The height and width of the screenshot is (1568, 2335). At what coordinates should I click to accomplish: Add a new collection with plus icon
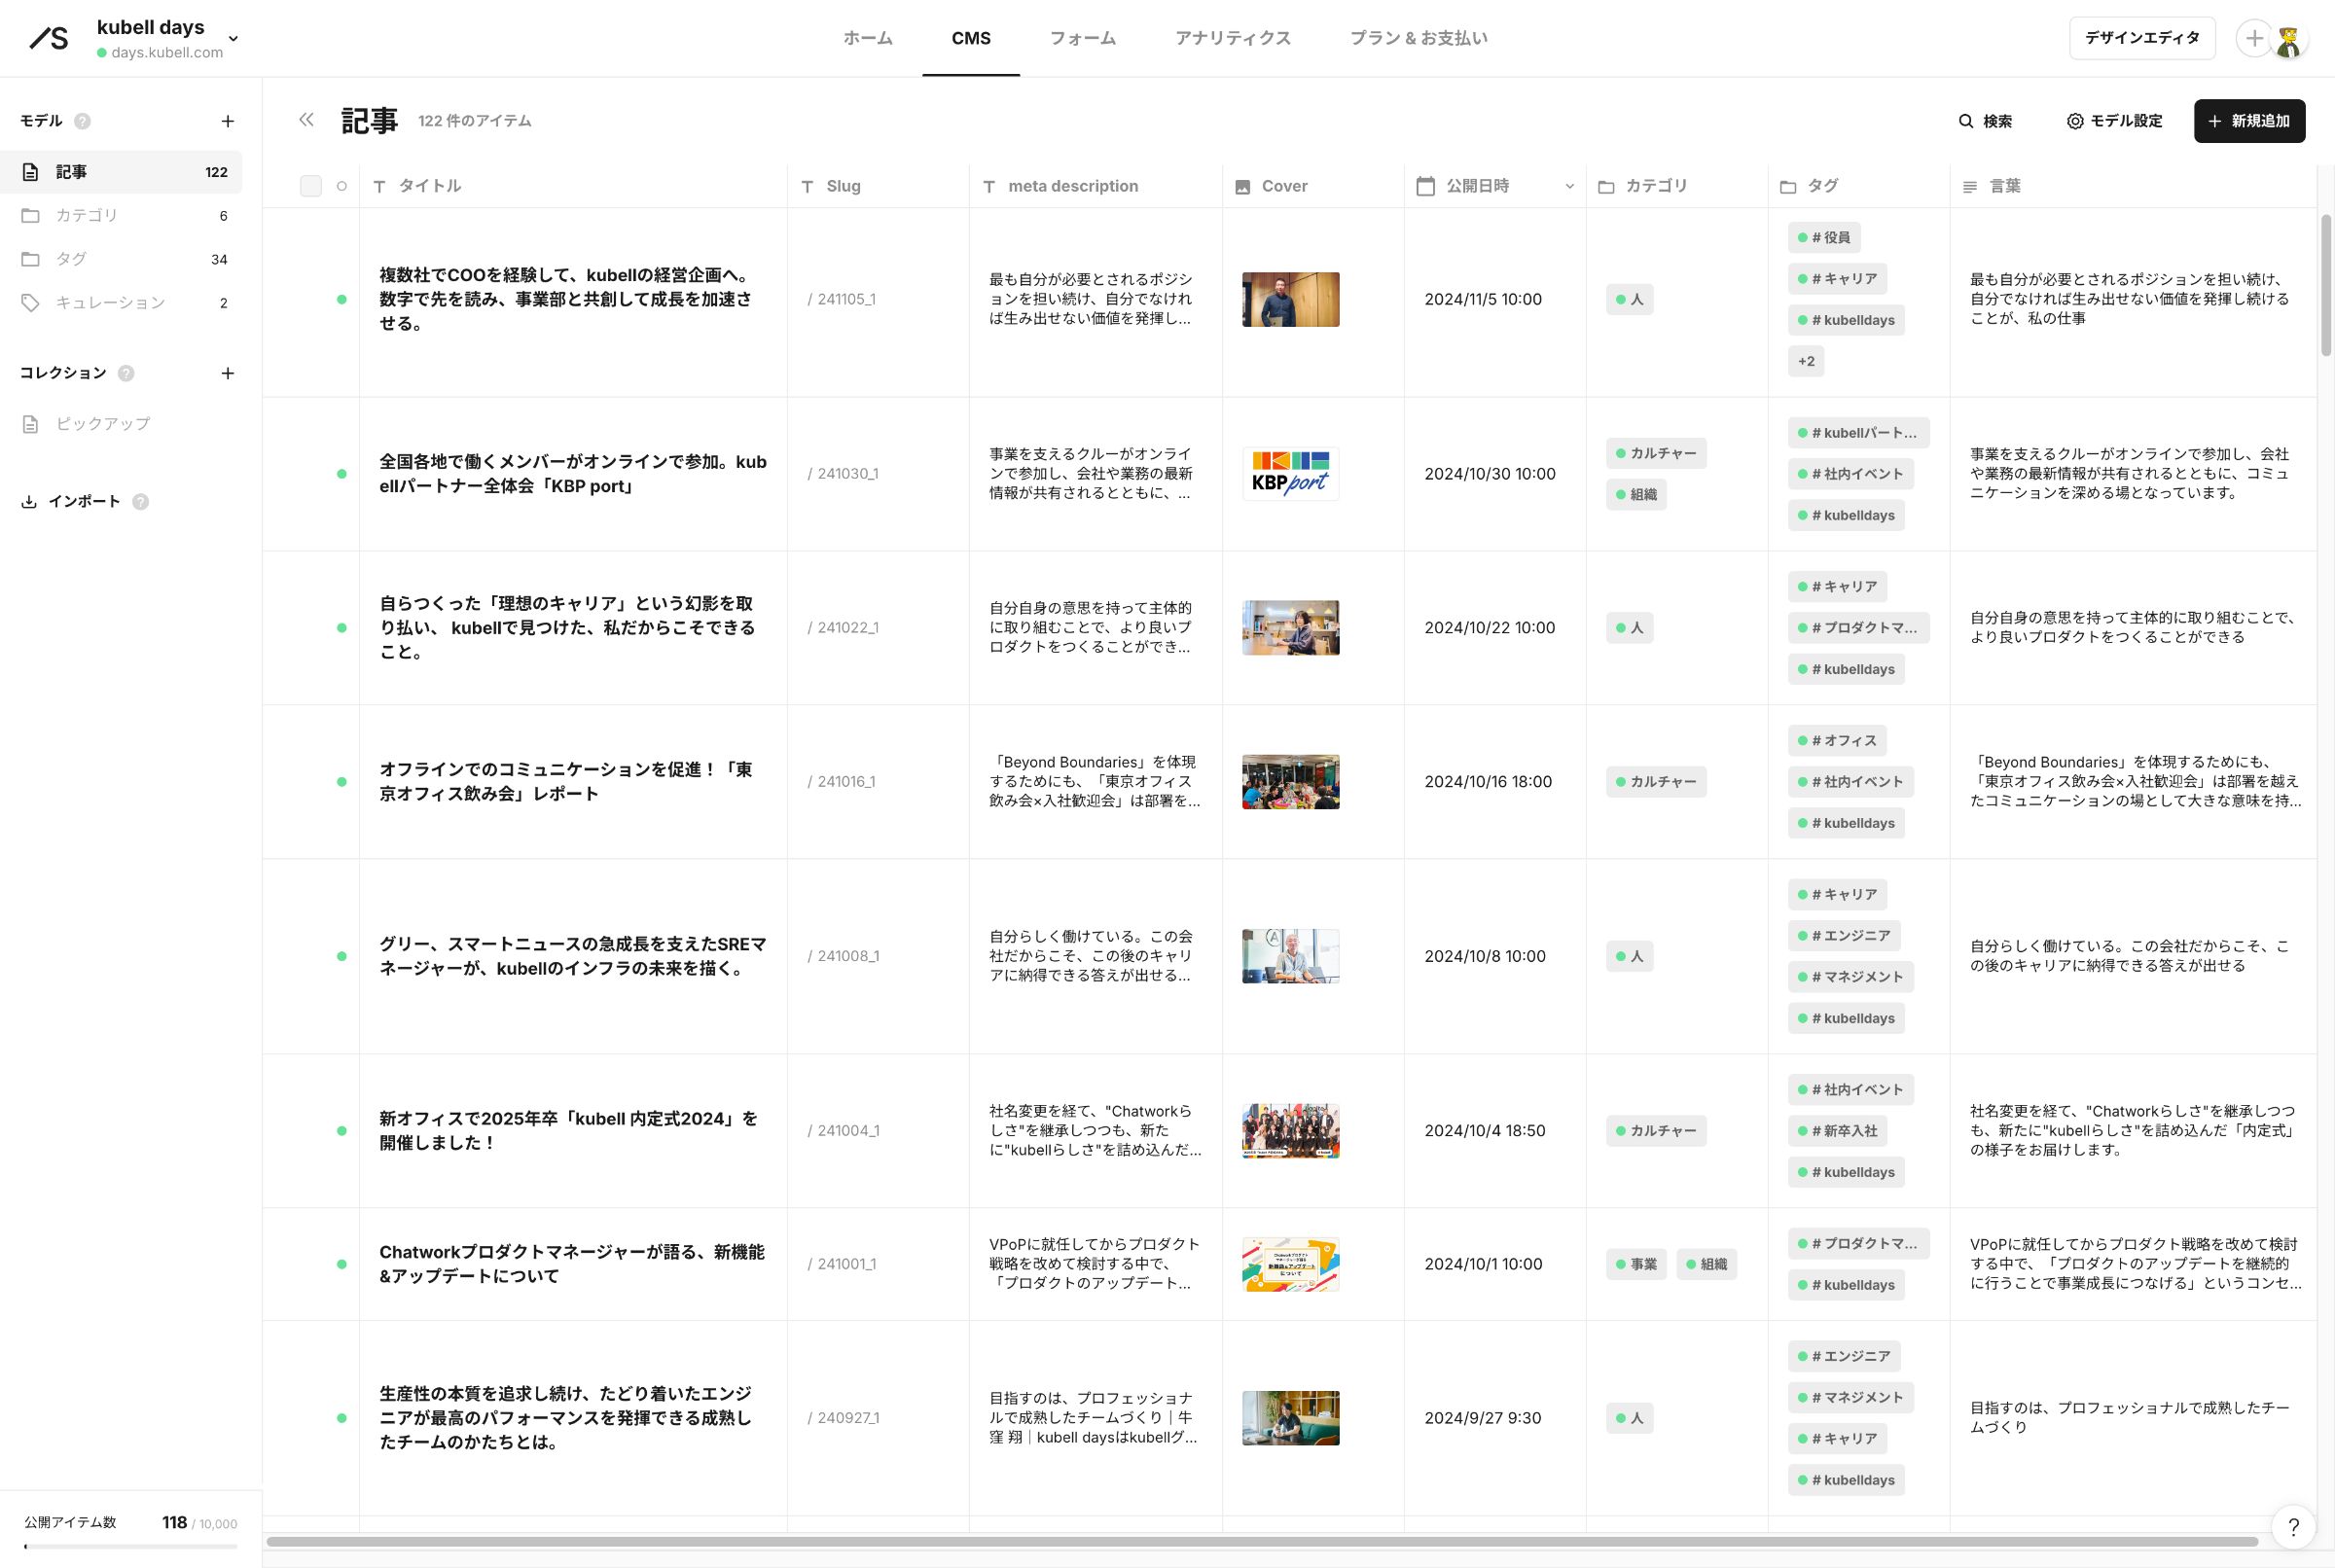(228, 373)
